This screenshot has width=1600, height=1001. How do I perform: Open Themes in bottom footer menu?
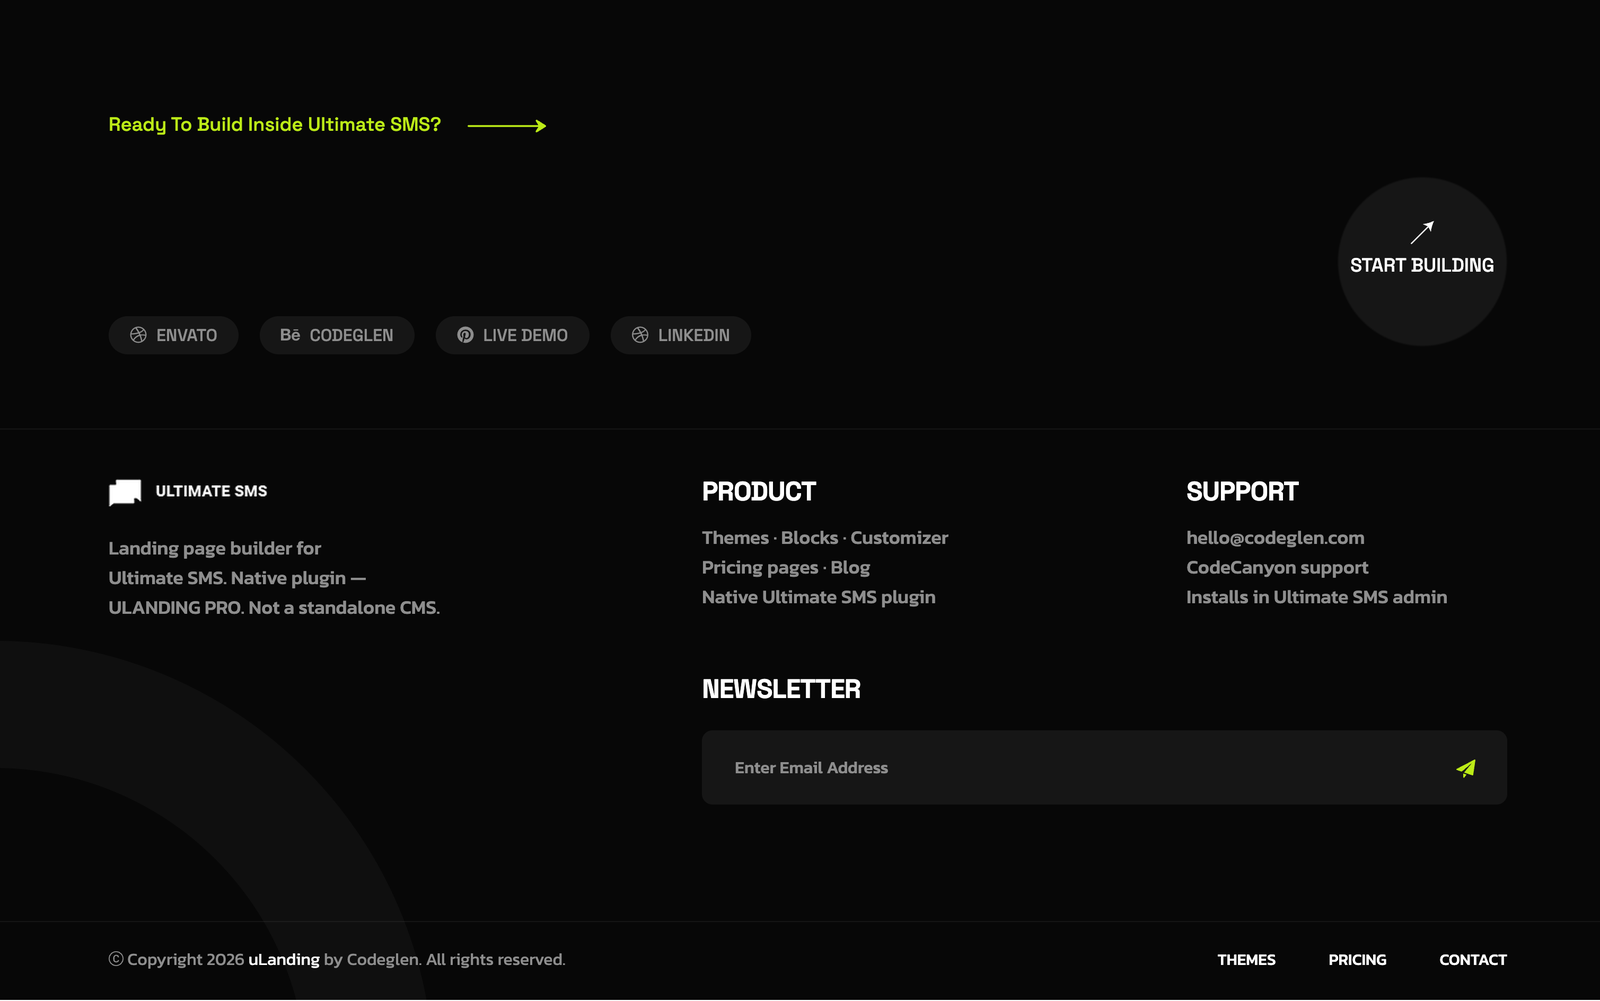pos(1246,960)
